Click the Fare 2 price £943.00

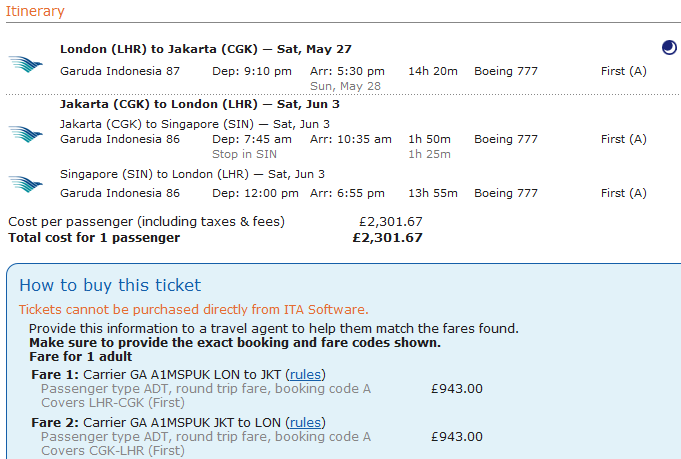click(456, 436)
